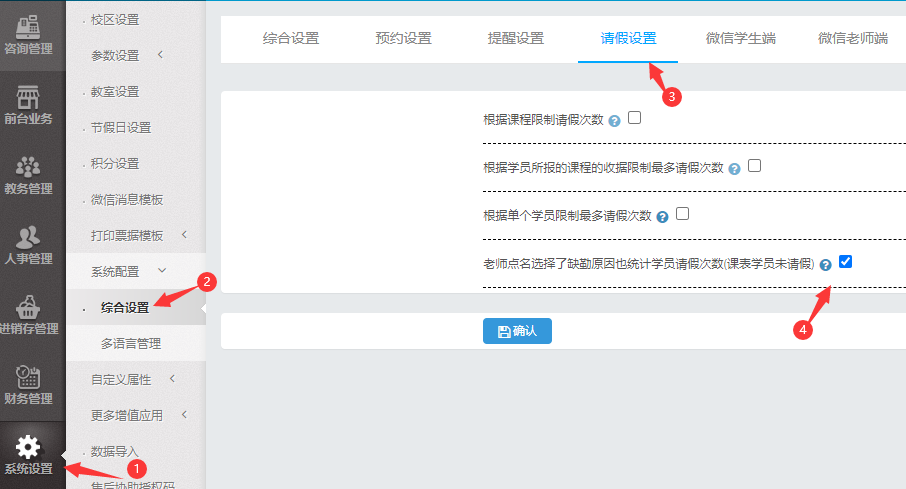Viewport: 906px width, 489px height.
Task: Click label text 根据课程限制请假次数
Action: [543, 120]
